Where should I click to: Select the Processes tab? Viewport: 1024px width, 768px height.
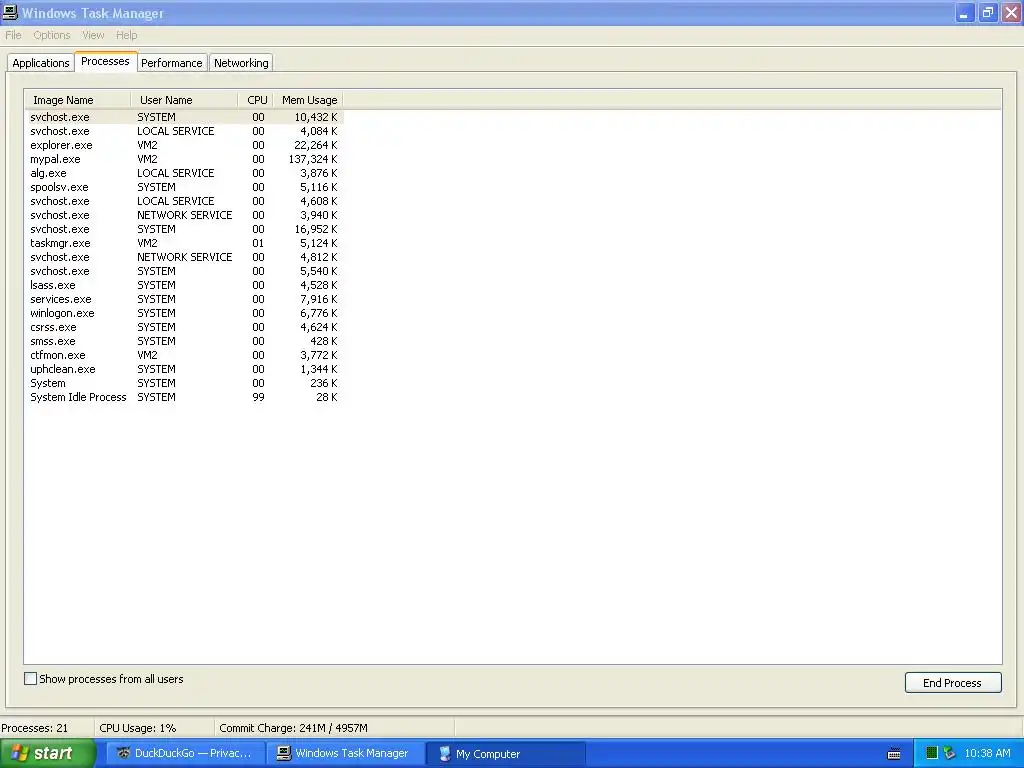(105, 61)
